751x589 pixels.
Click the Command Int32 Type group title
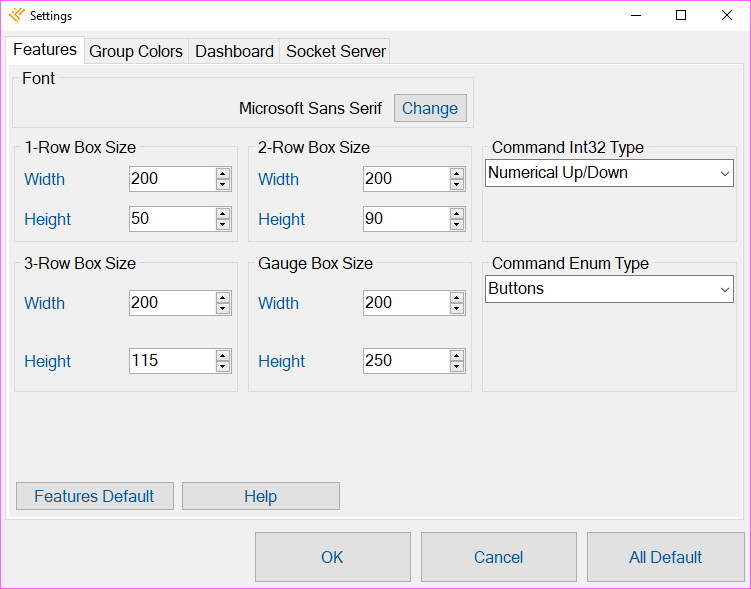click(x=568, y=147)
